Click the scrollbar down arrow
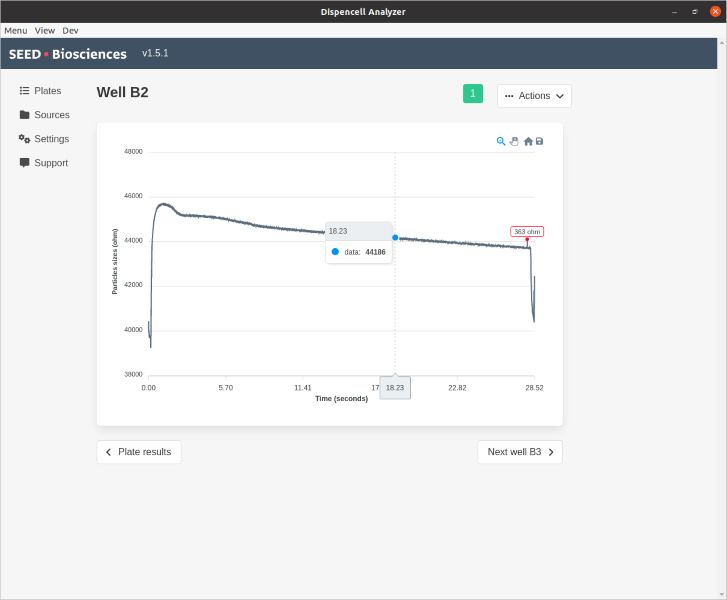The image size is (727, 600). coord(722,594)
